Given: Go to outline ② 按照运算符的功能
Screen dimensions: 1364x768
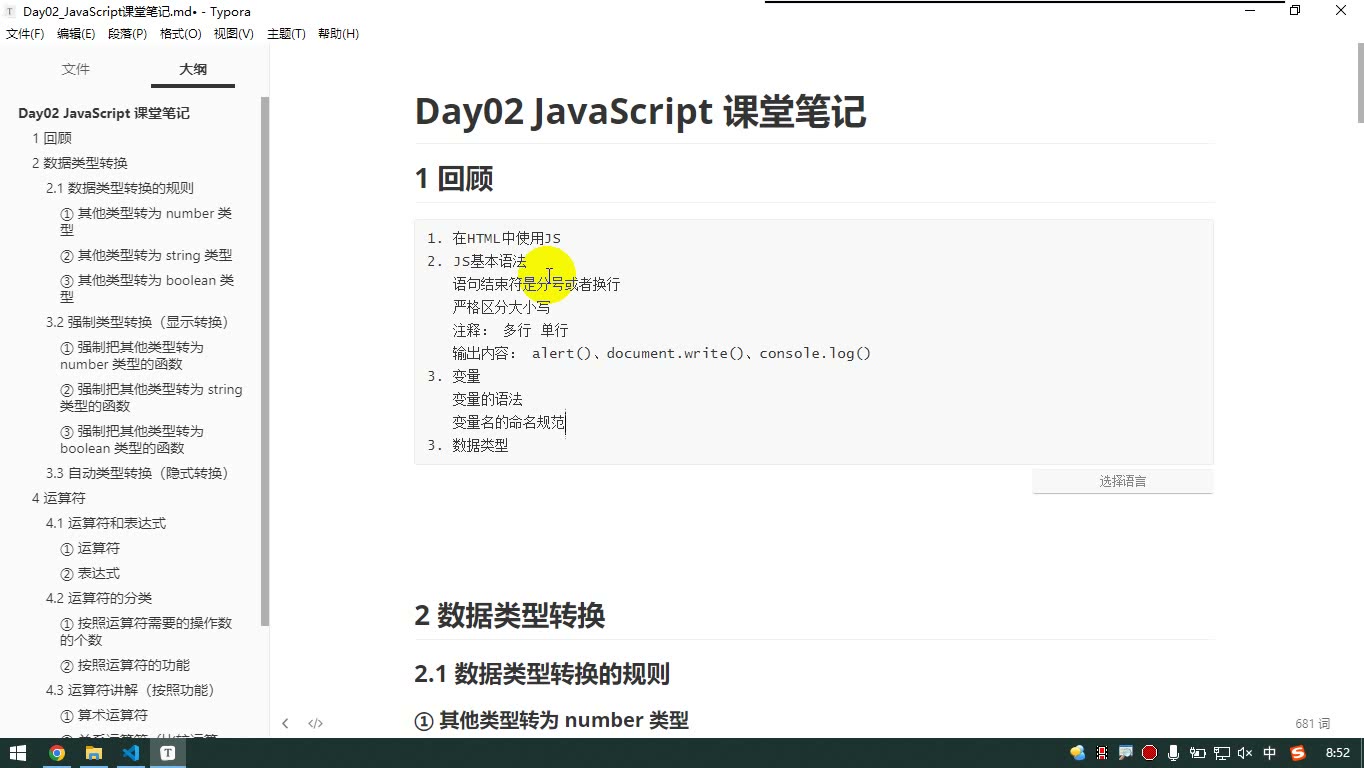Looking at the screenshot, I should click(125, 665).
